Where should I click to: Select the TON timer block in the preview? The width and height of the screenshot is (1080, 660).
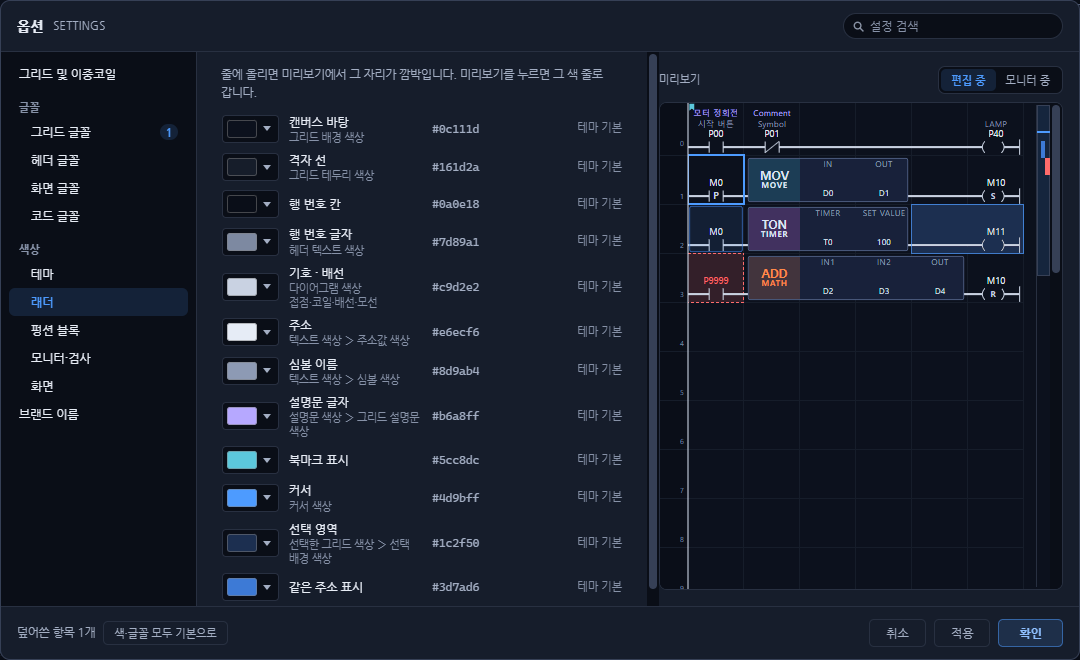tap(827, 229)
